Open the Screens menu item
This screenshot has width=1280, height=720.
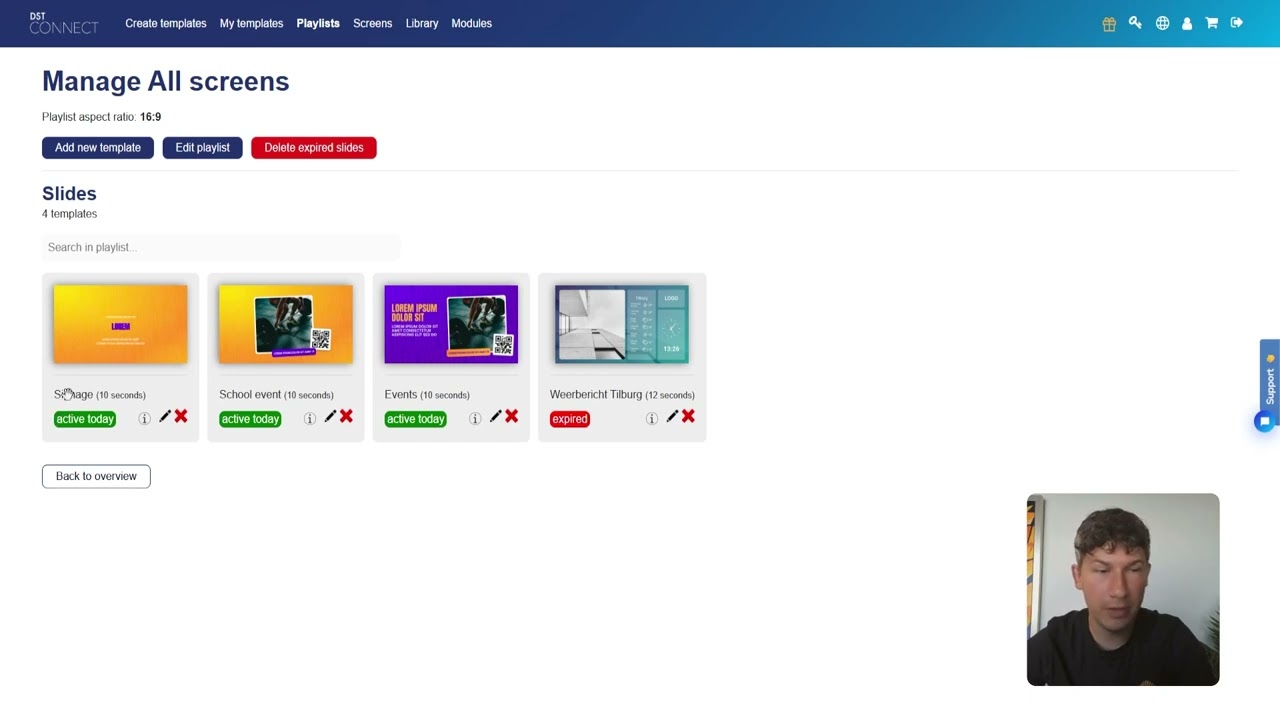point(372,23)
